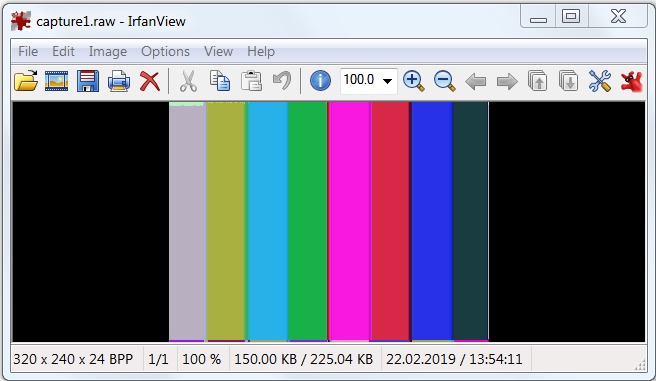The width and height of the screenshot is (656, 381).
Task: Save the image with floppy disk icon
Action: (x=88, y=81)
